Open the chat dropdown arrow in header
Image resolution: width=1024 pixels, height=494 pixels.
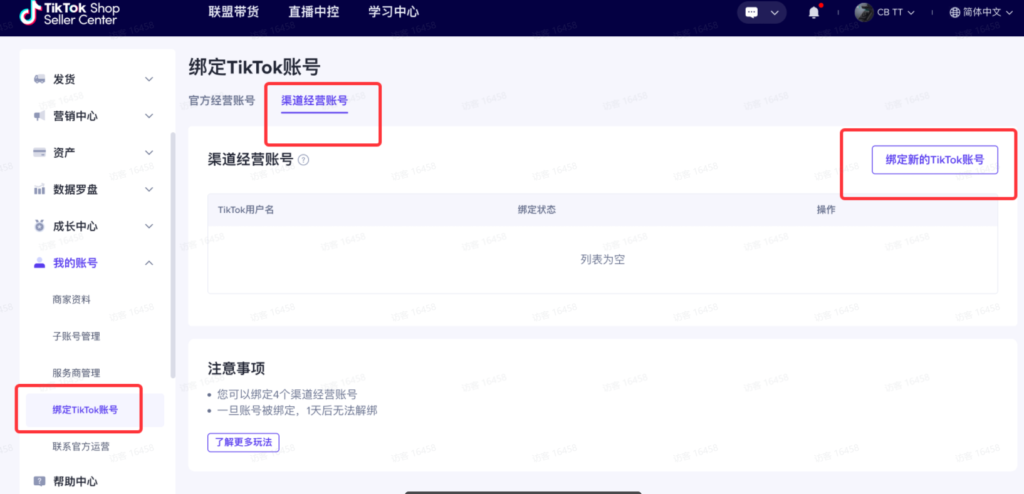point(775,12)
